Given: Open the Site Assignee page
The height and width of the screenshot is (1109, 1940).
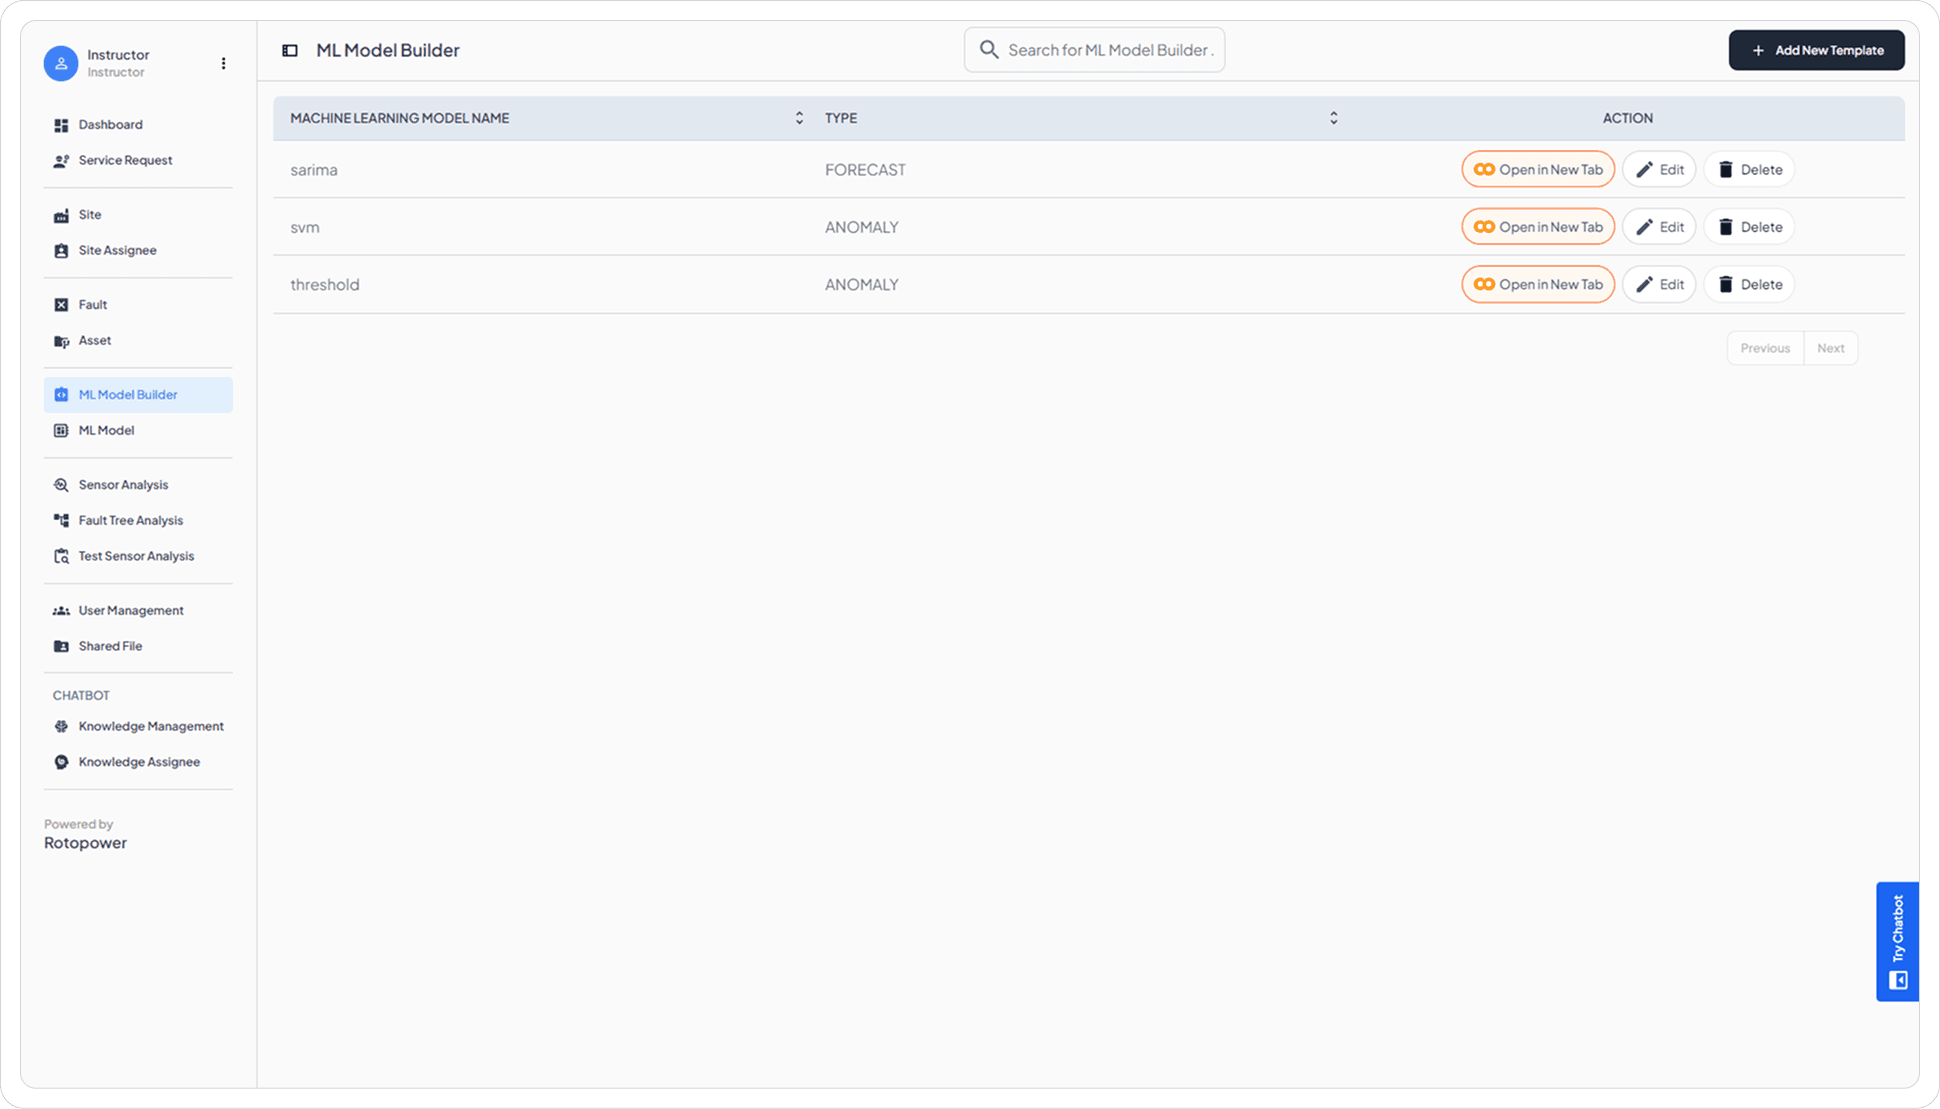Looking at the screenshot, I should click(117, 251).
